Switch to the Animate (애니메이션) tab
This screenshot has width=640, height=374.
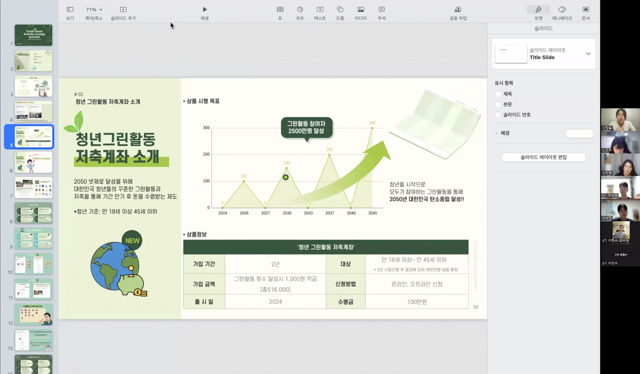tap(562, 13)
